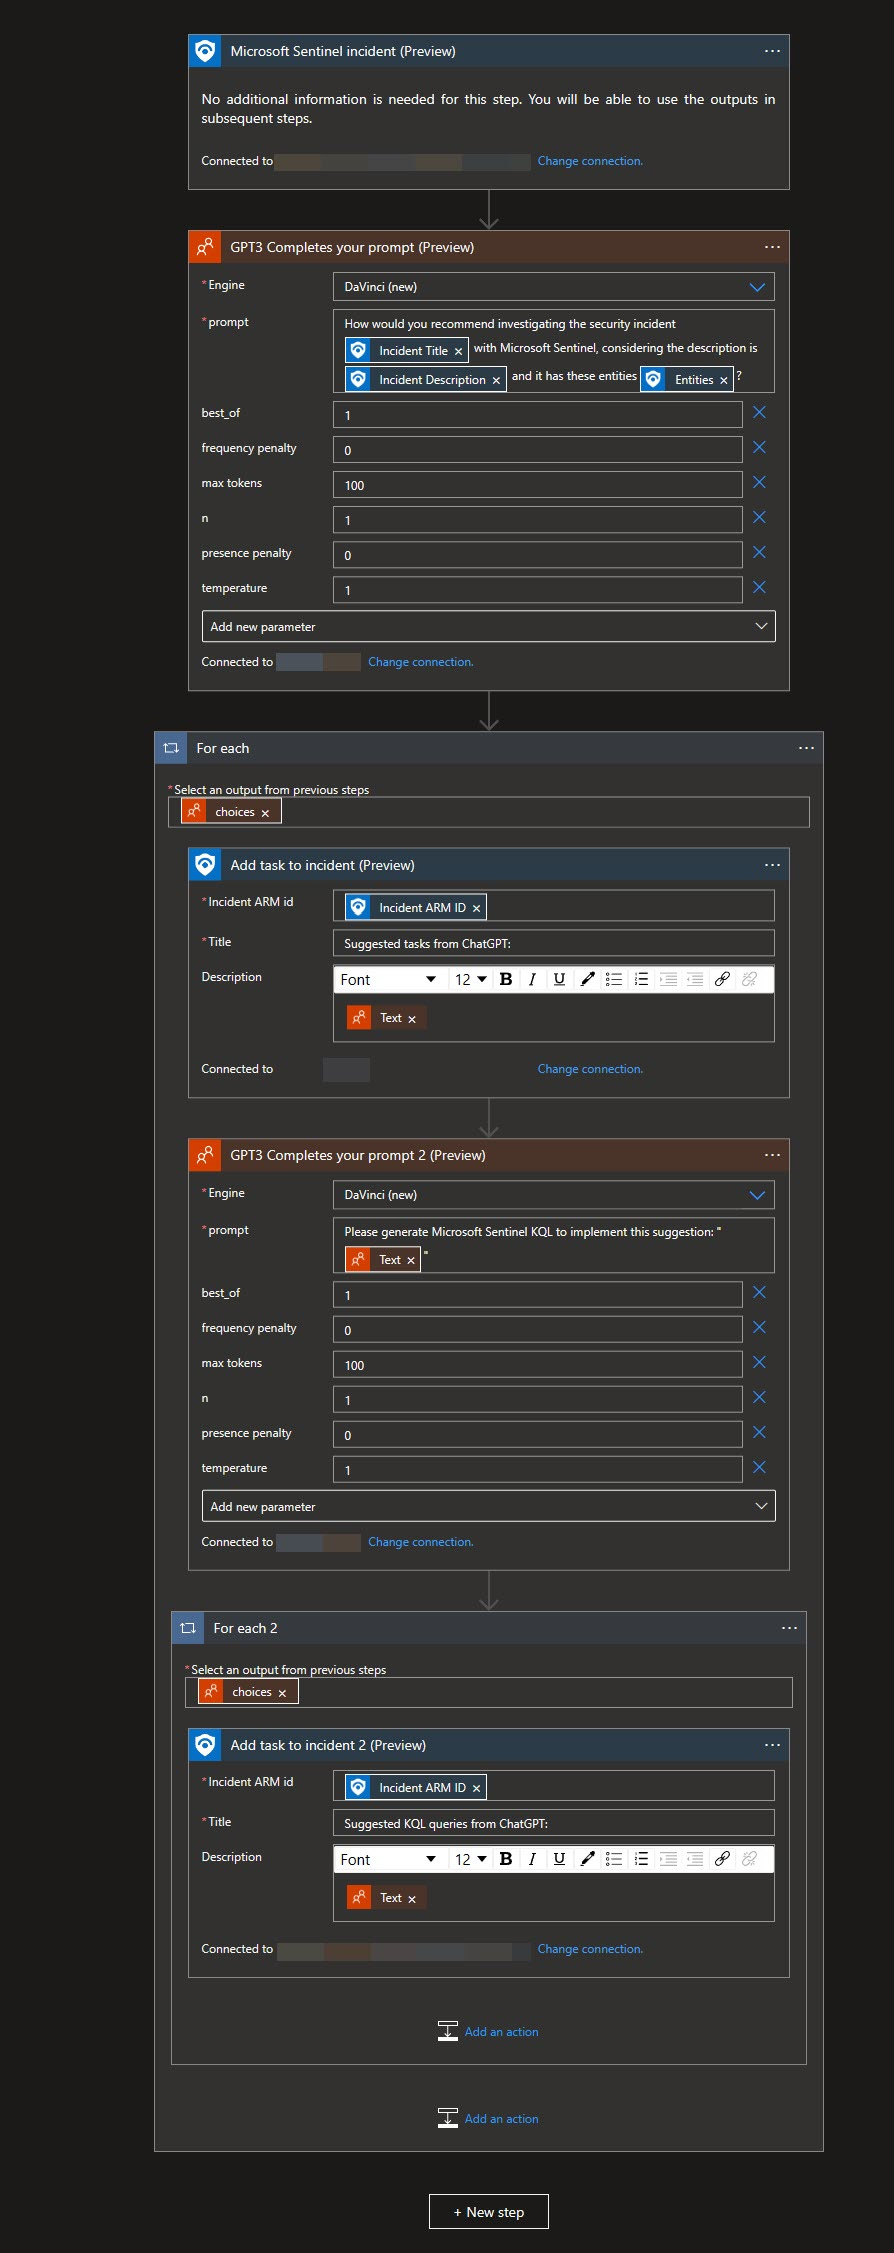Screen dimensions: 894x2253
Task: Remove the Entities token from prompt
Action: (723, 381)
